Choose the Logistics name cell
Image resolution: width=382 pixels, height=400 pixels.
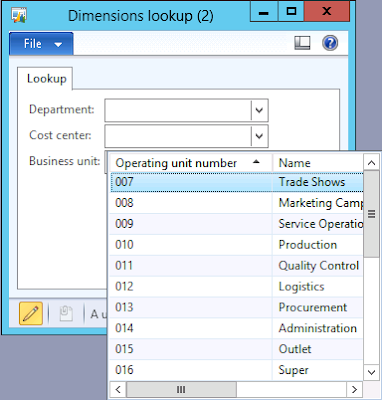point(318,286)
